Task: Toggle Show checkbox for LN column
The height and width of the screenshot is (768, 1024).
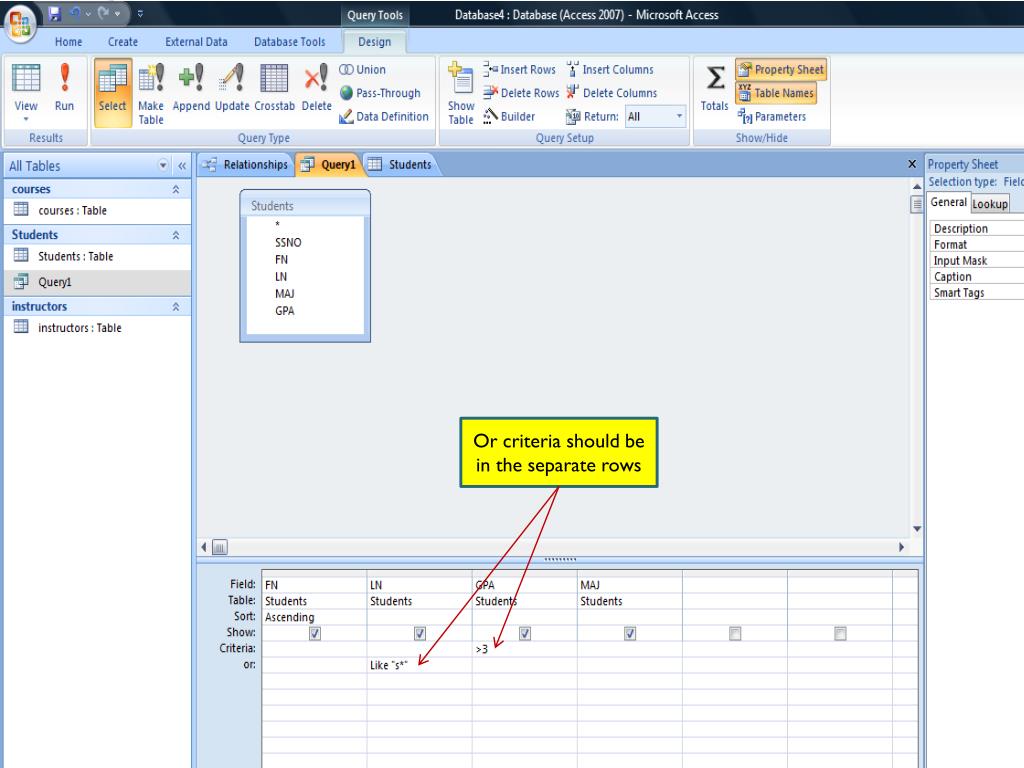Action: pos(420,633)
